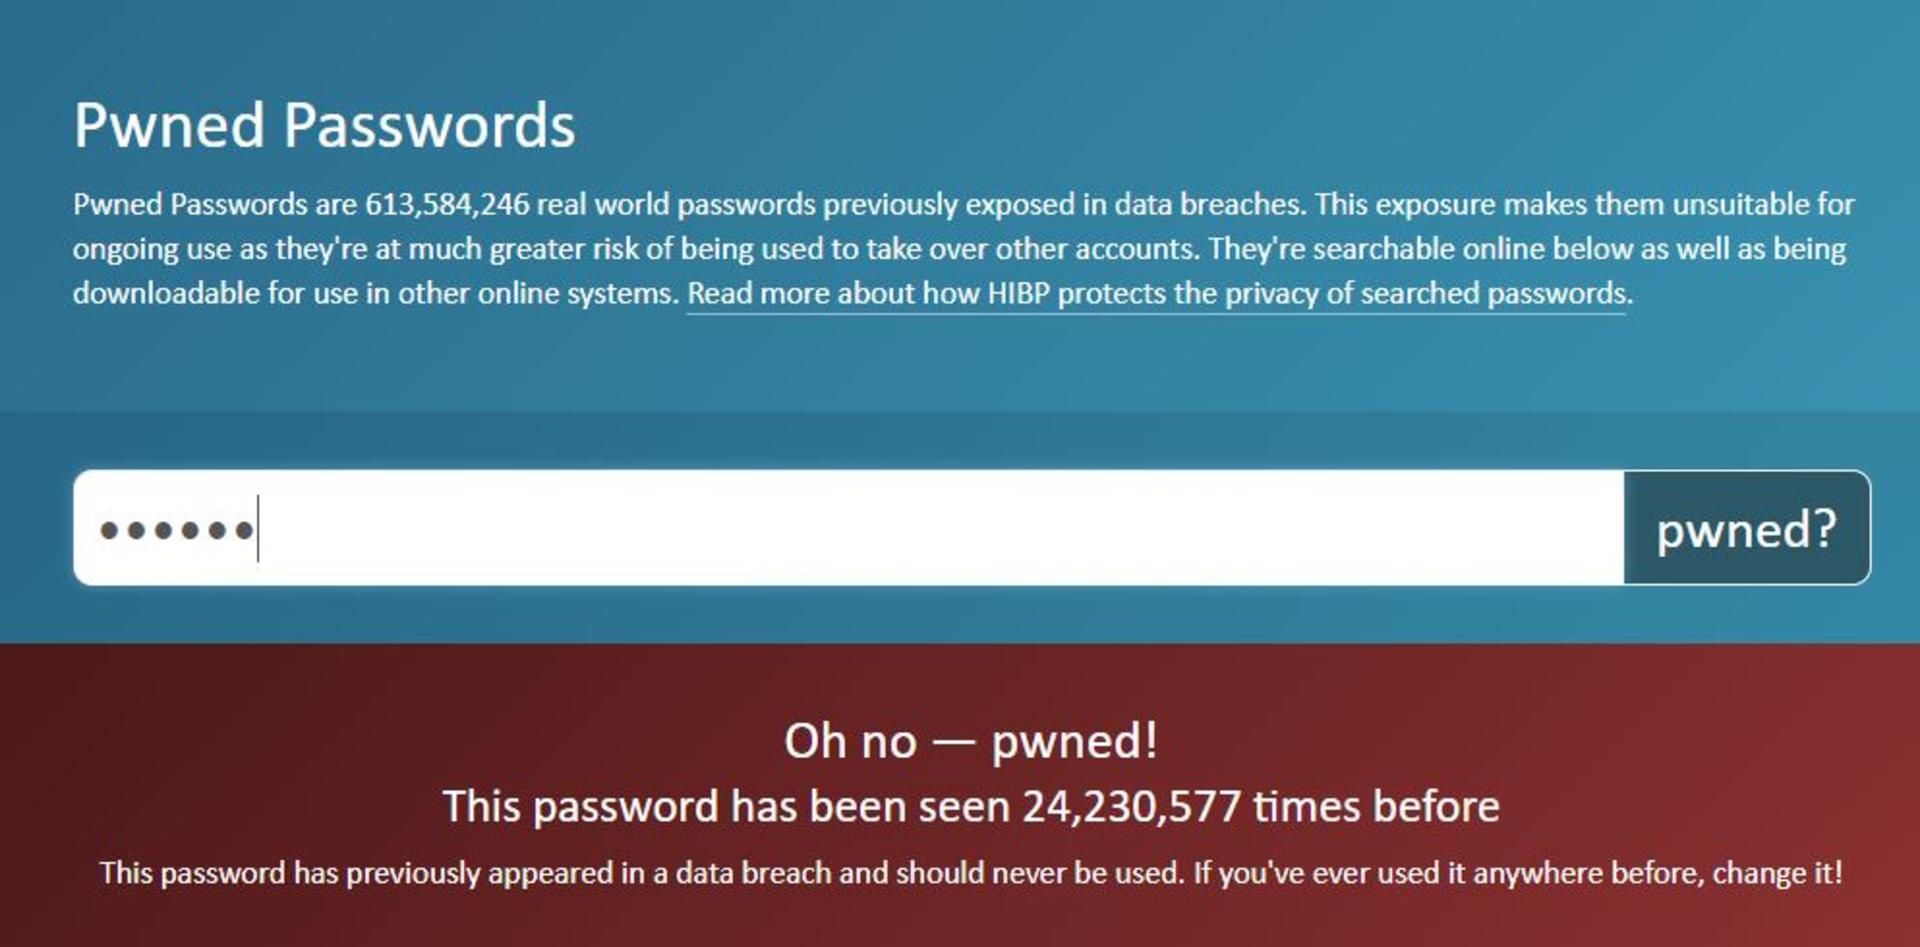The width and height of the screenshot is (1920, 947).
Task: Focus the masked password input field
Action: point(848,528)
